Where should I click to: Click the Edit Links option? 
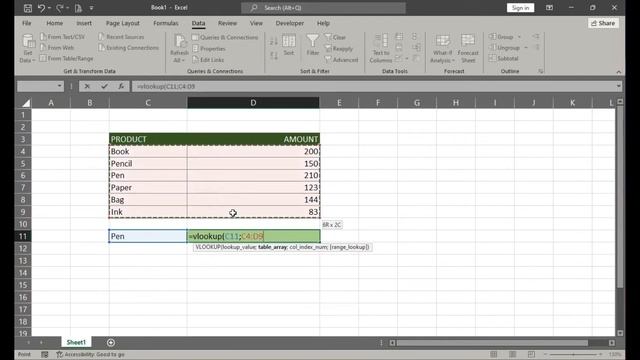pos(208,60)
